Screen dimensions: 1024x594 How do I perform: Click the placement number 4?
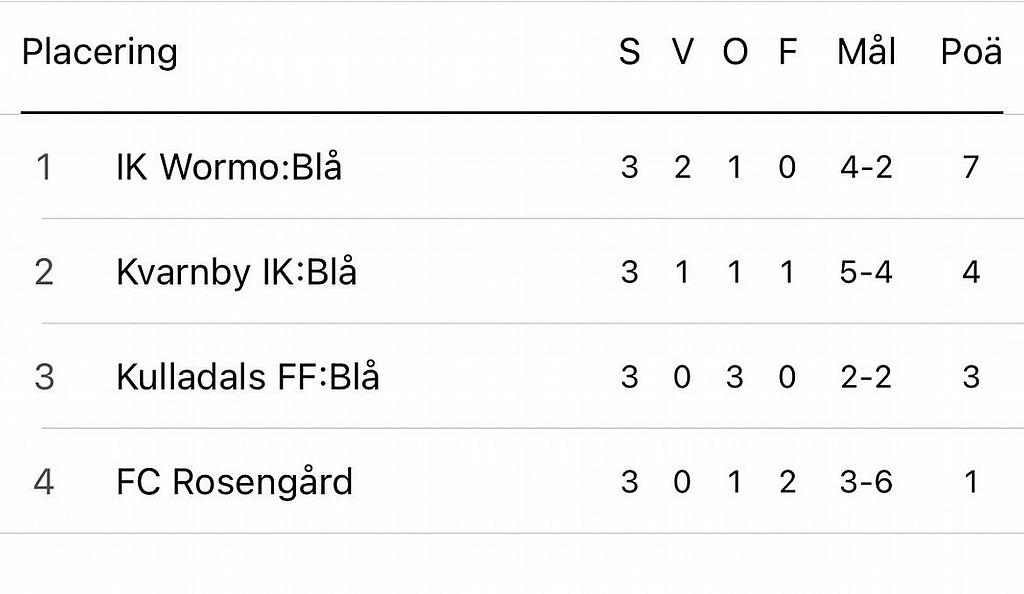coord(44,482)
